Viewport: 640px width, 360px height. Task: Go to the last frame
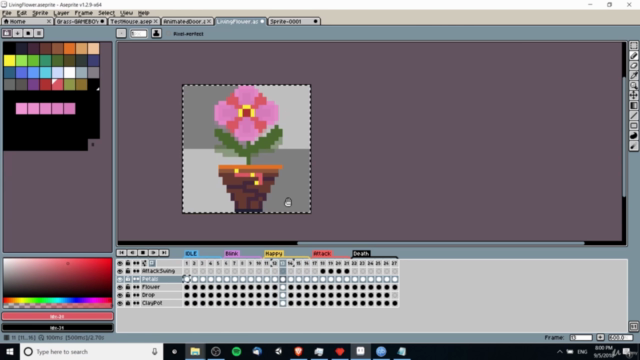[x=164, y=253]
